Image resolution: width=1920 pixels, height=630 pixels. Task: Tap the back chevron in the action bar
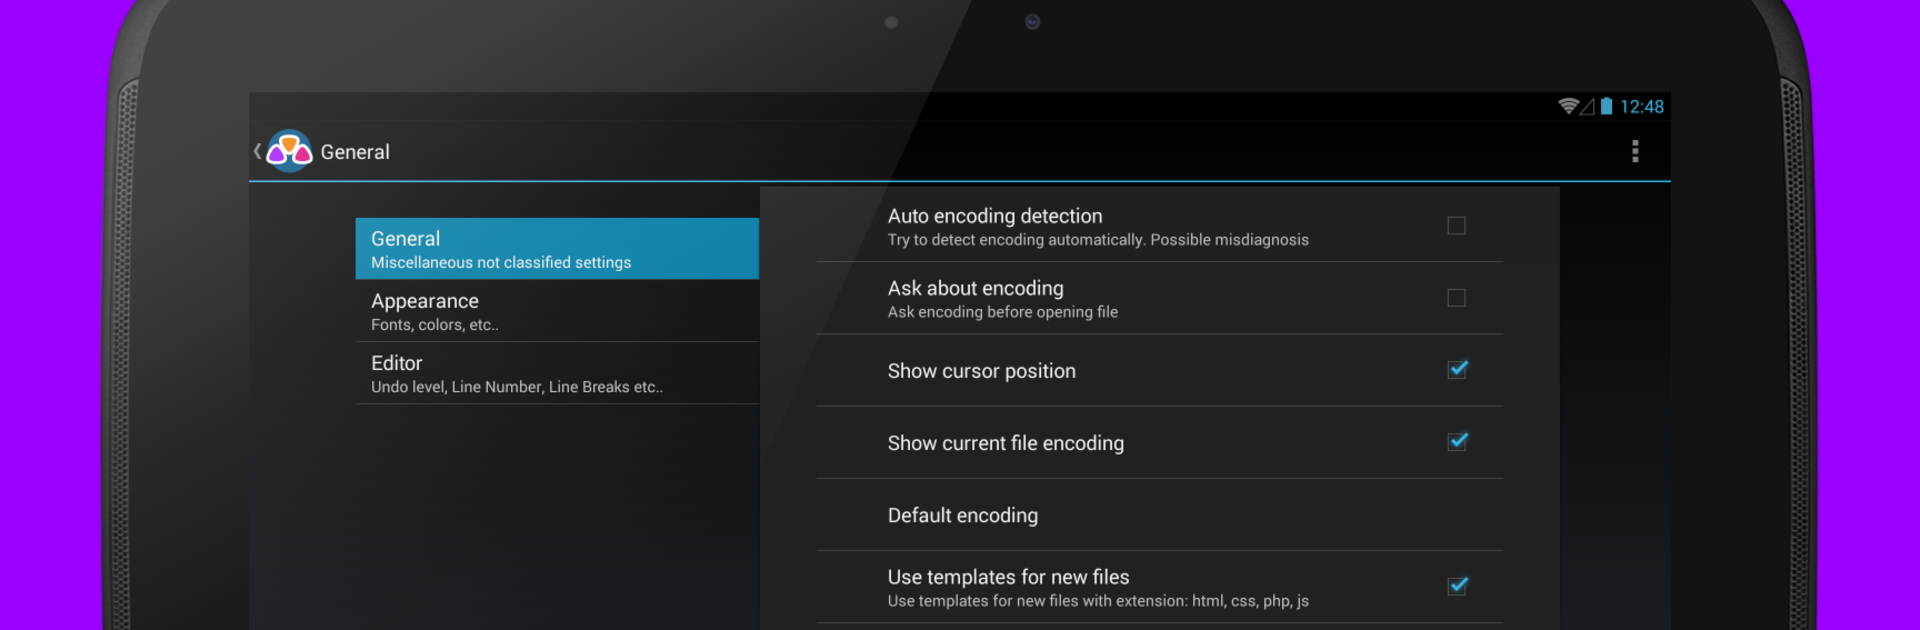[x=258, y=152]
